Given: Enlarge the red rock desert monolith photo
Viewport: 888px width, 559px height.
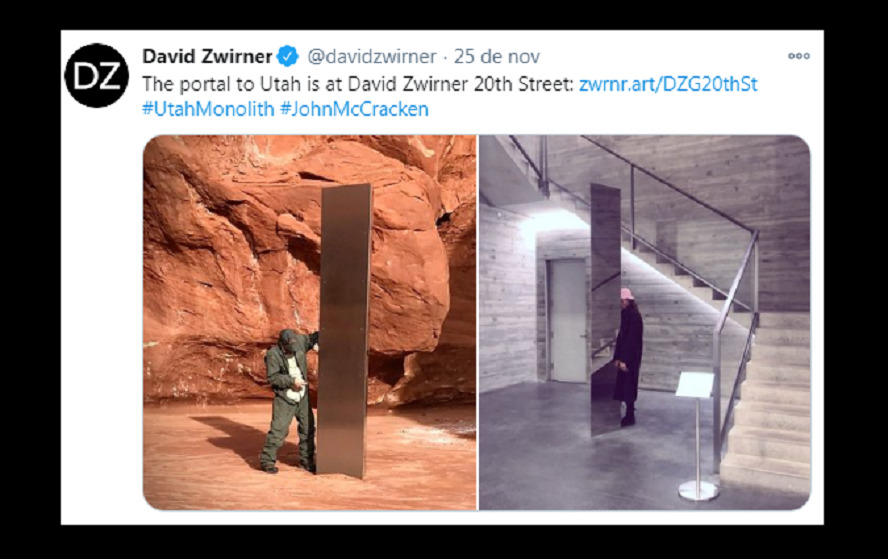Looking at the screenshot, I should (309, 322).
